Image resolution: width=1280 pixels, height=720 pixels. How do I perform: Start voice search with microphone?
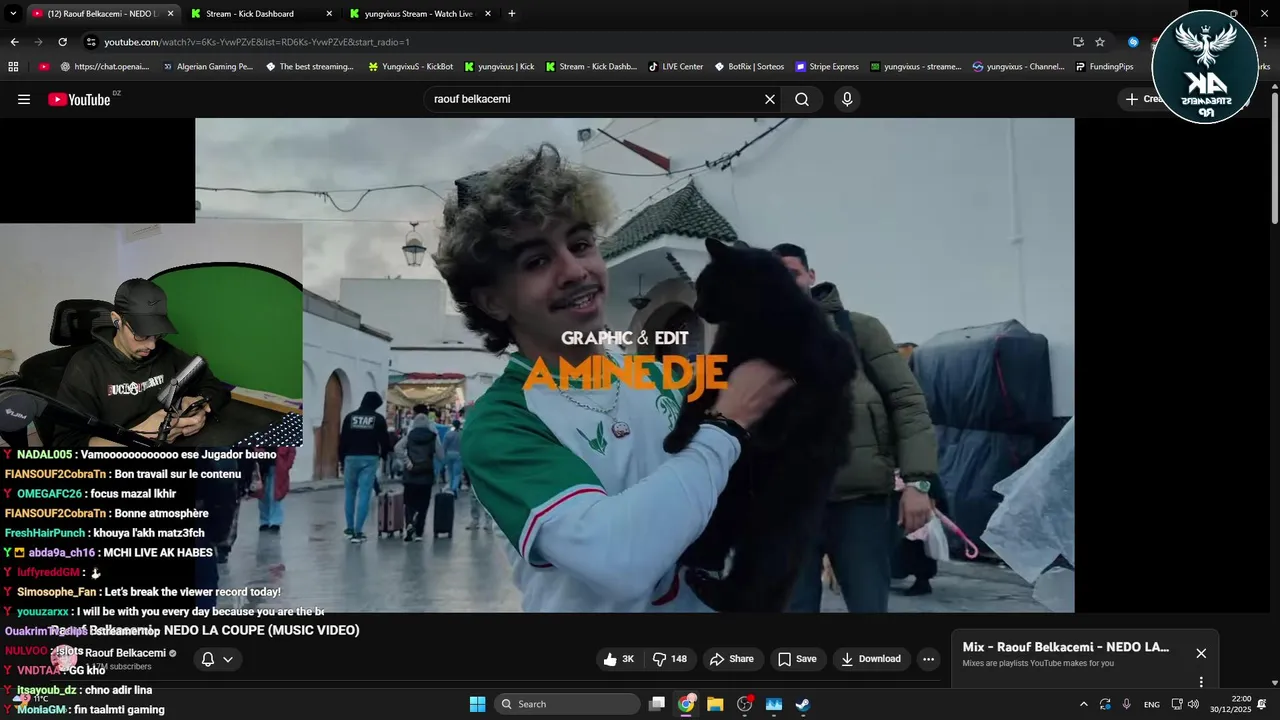tap(847, 99)
